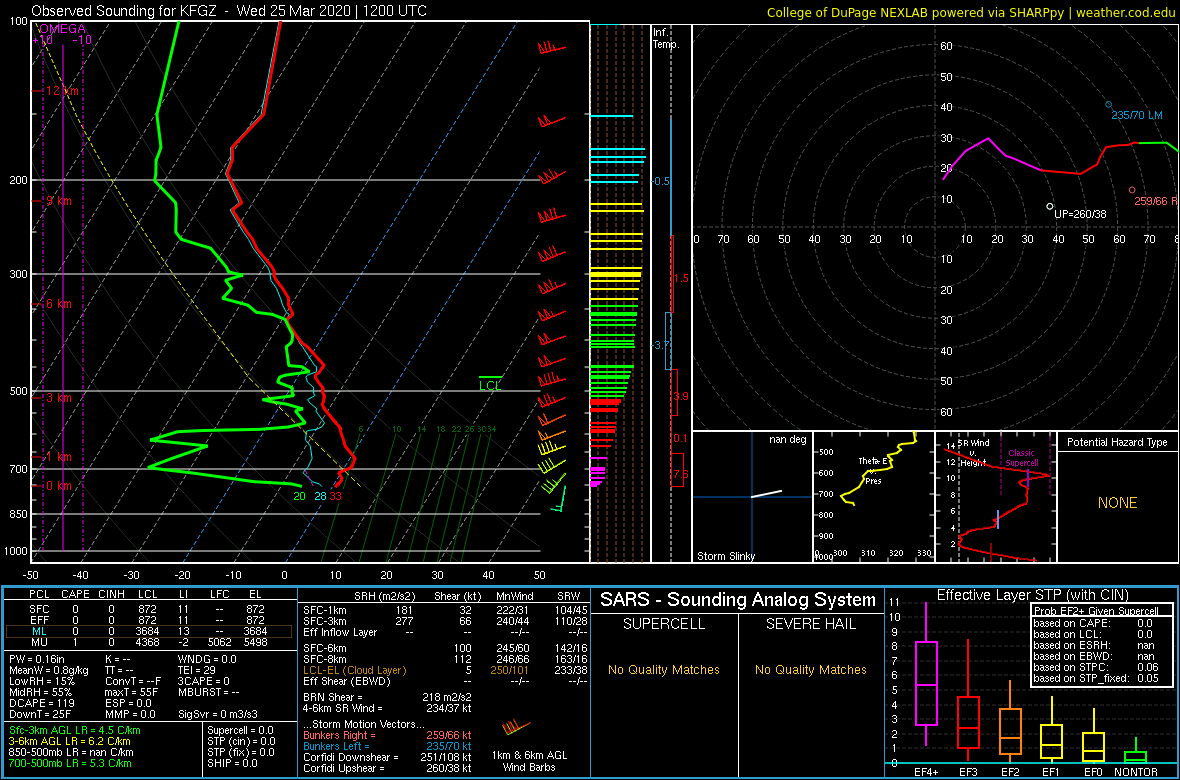
Task: Click the '6 km' height marker
Action: (x=57, y=304)
